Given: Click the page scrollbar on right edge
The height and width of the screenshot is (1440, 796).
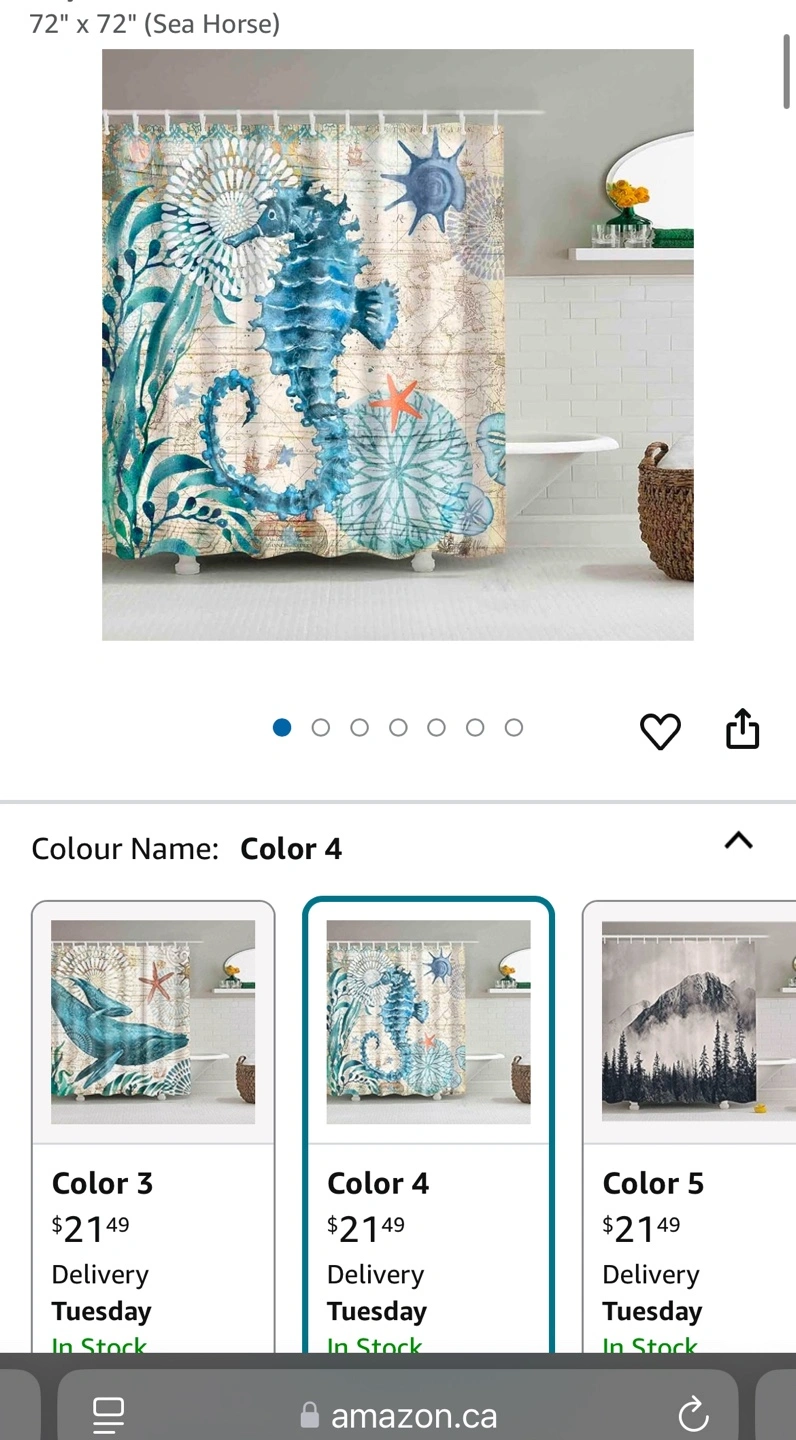Looking at the screenshot, I should (x=787, y=70).
